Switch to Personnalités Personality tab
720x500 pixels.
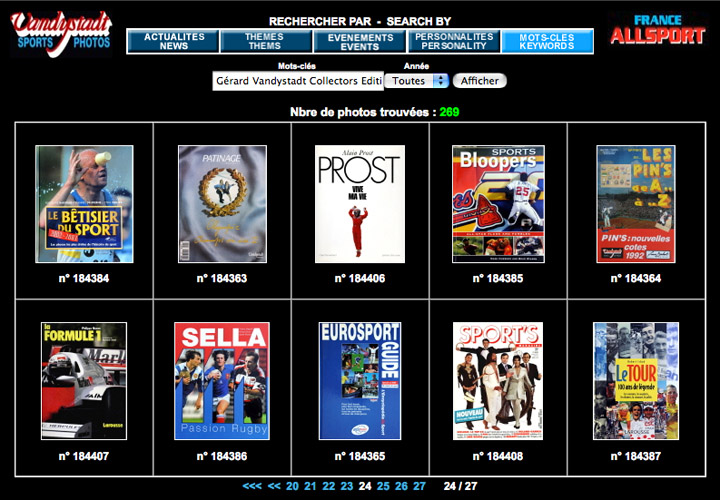point(454,41)
